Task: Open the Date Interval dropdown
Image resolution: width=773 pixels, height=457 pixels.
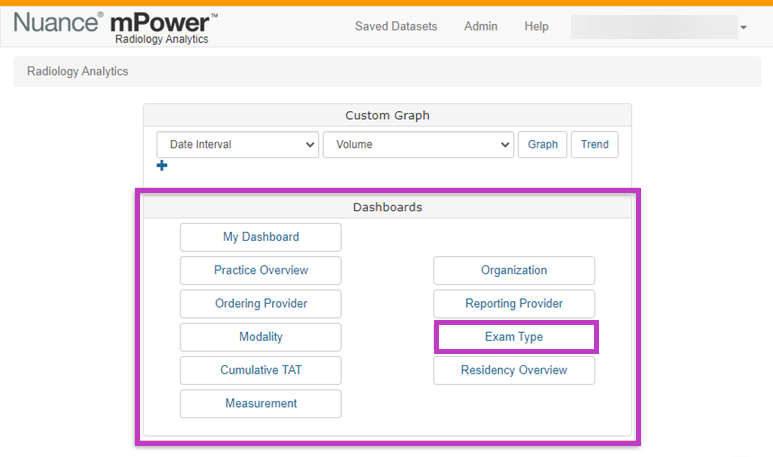Action: 238,144
